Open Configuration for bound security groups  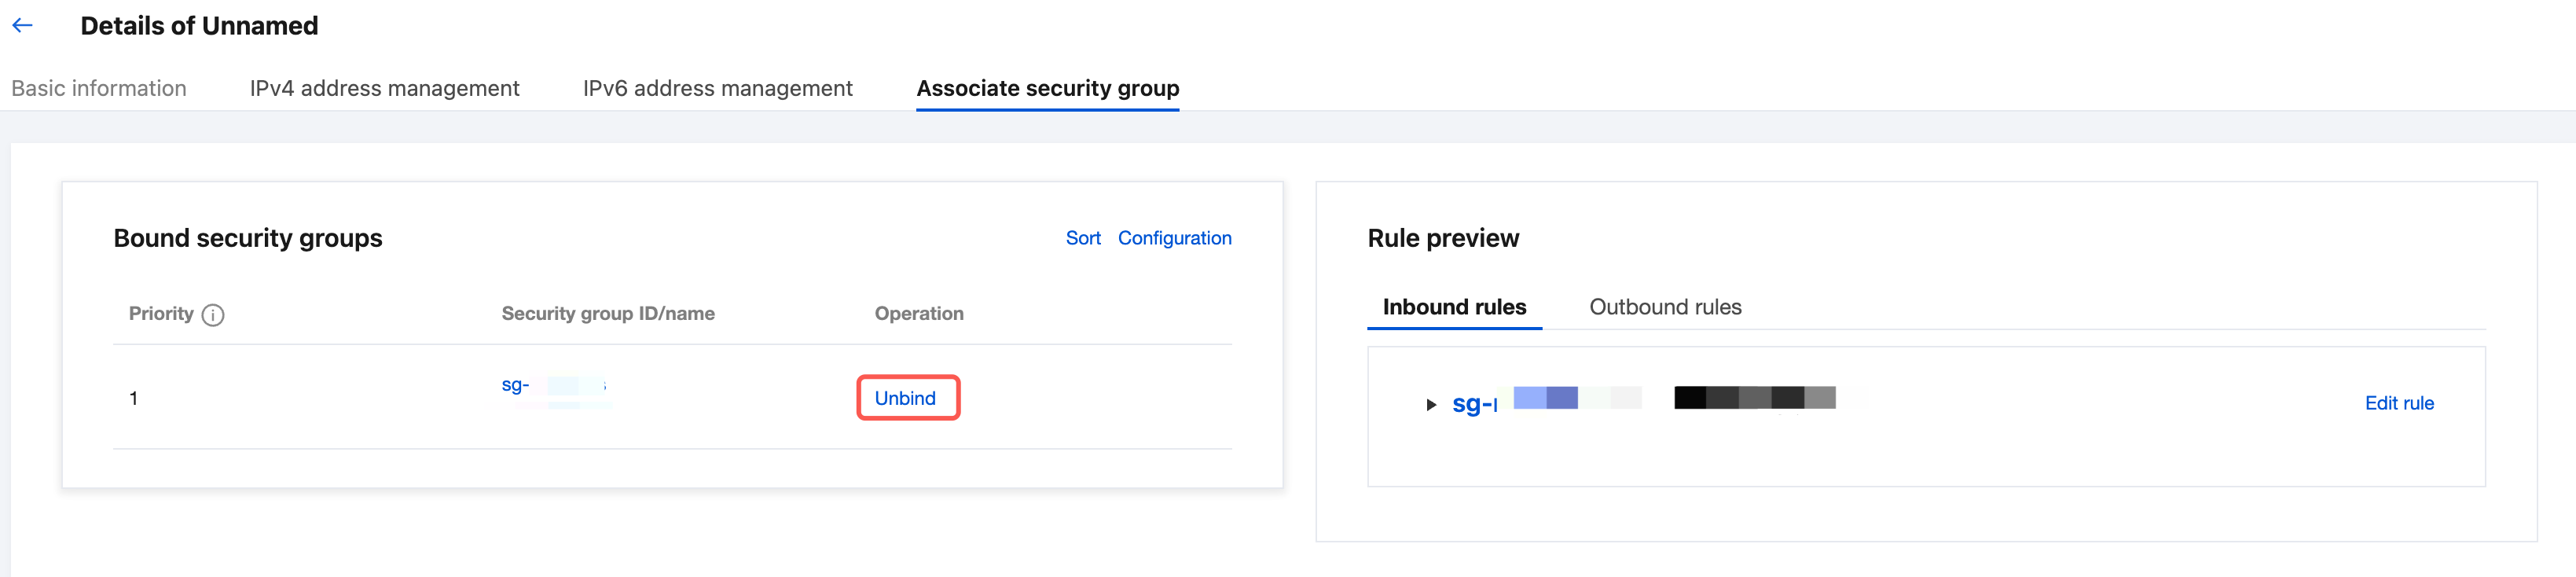pyautogui.click(x=1174, y=238)
